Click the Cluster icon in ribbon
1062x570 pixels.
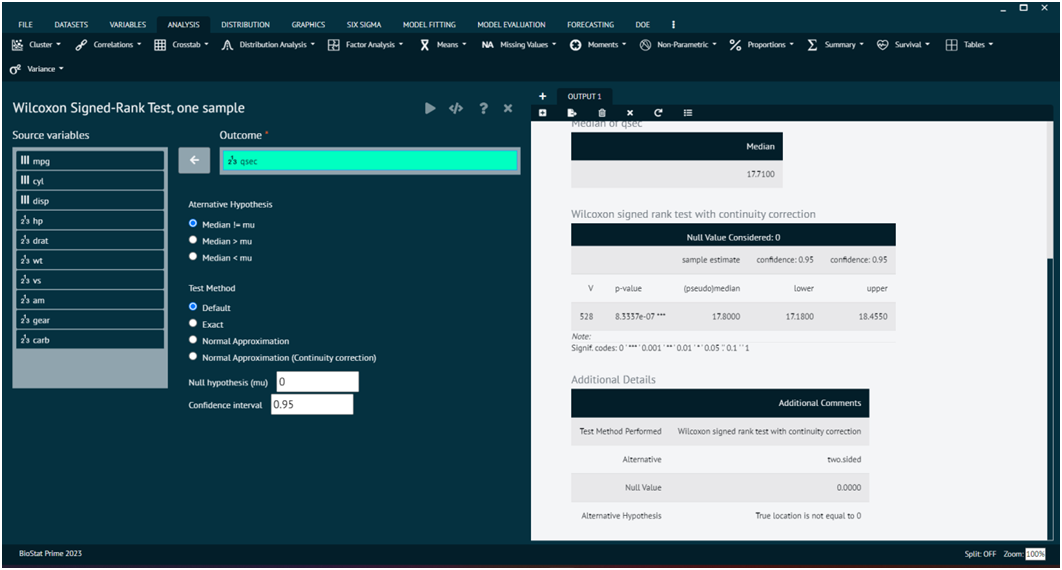(x=18, y=45)
